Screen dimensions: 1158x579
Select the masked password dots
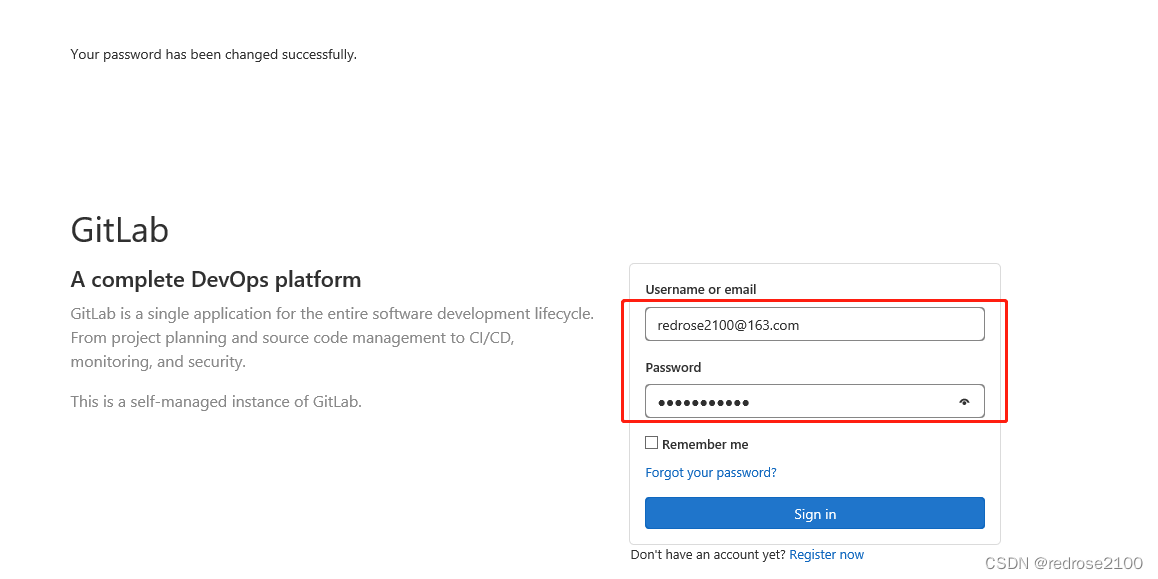pos(700,401)
